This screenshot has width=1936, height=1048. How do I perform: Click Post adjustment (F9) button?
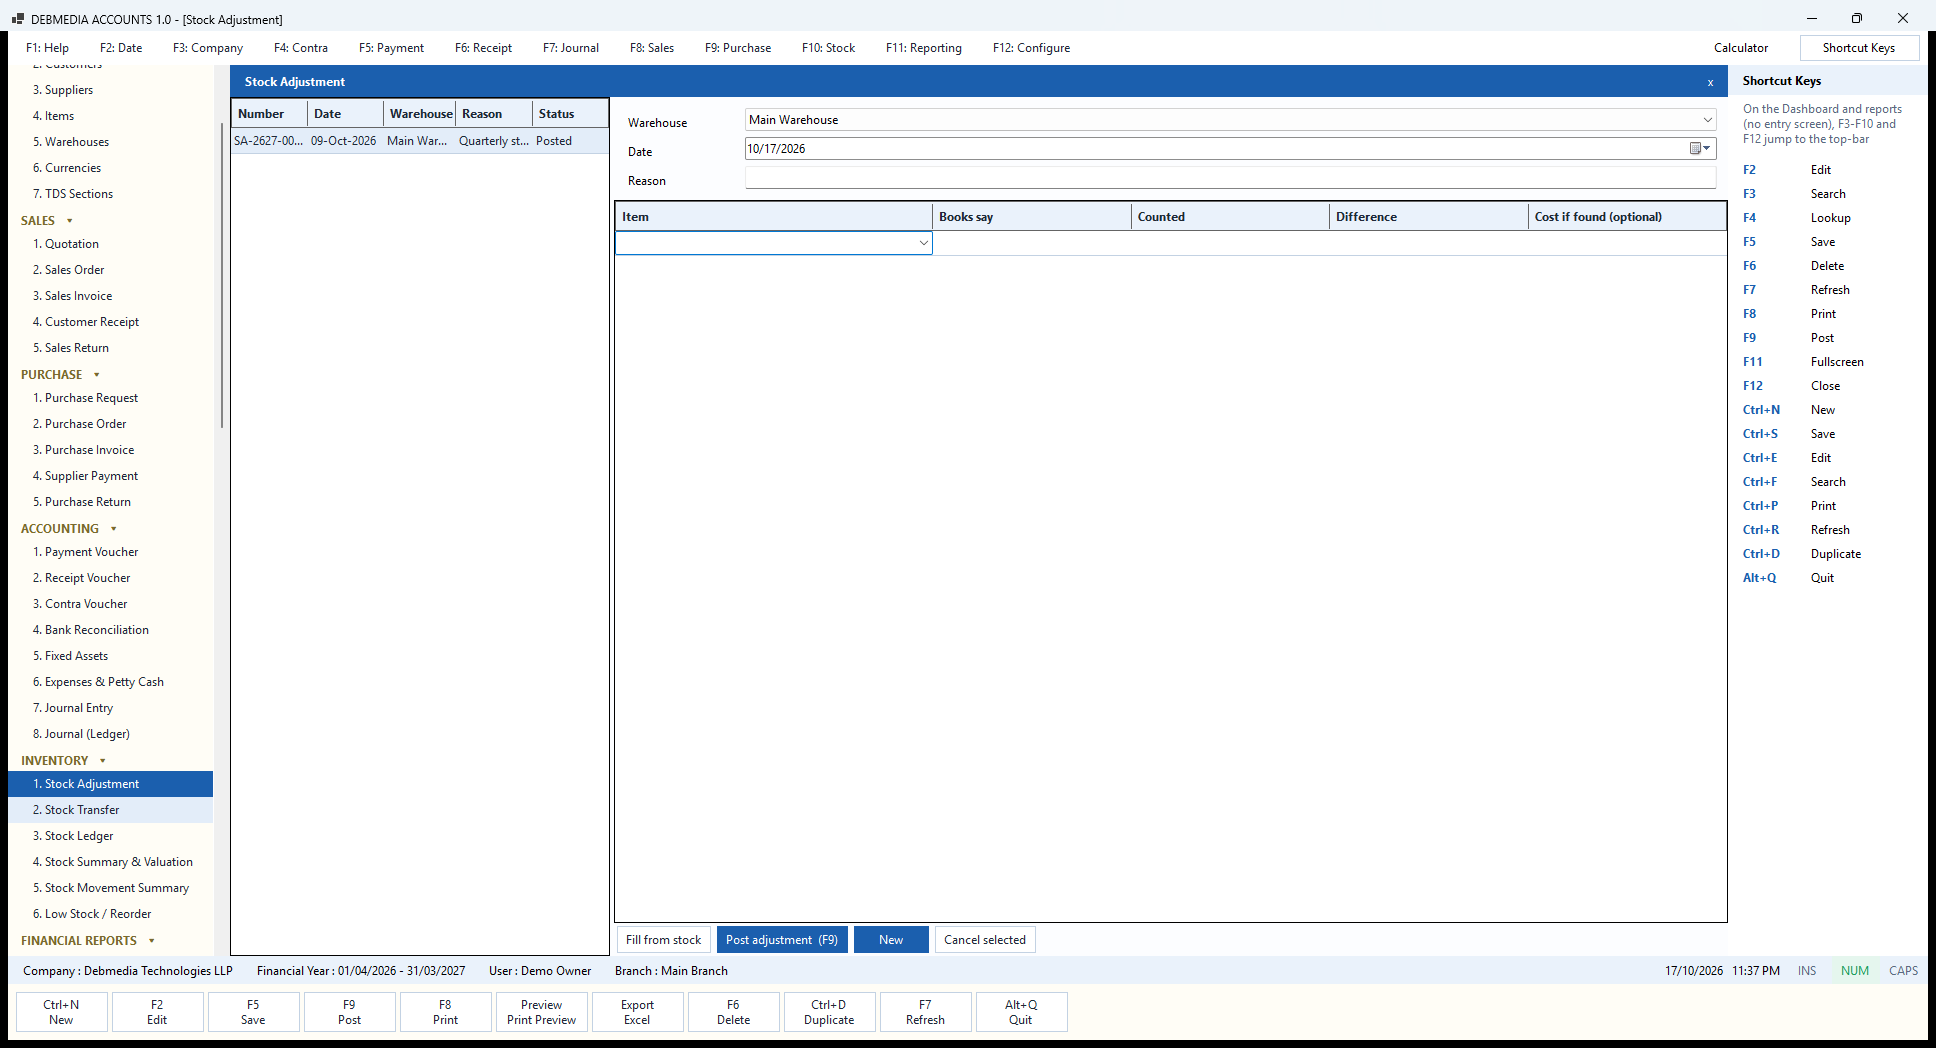[782, 940]
